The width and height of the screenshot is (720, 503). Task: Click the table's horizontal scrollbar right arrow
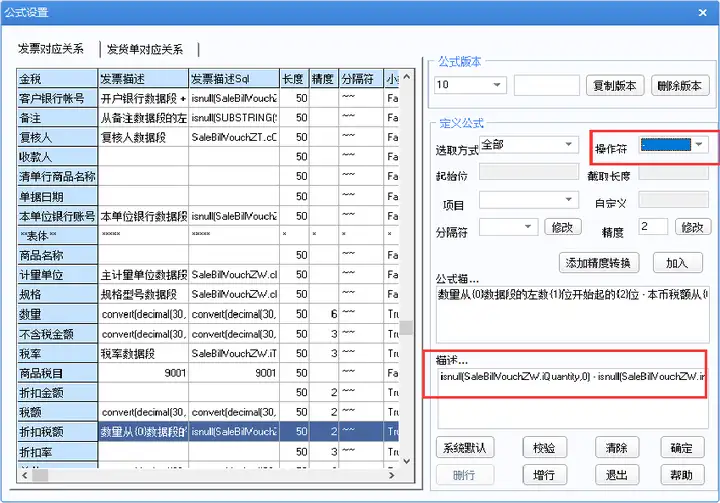coord(391,475)
